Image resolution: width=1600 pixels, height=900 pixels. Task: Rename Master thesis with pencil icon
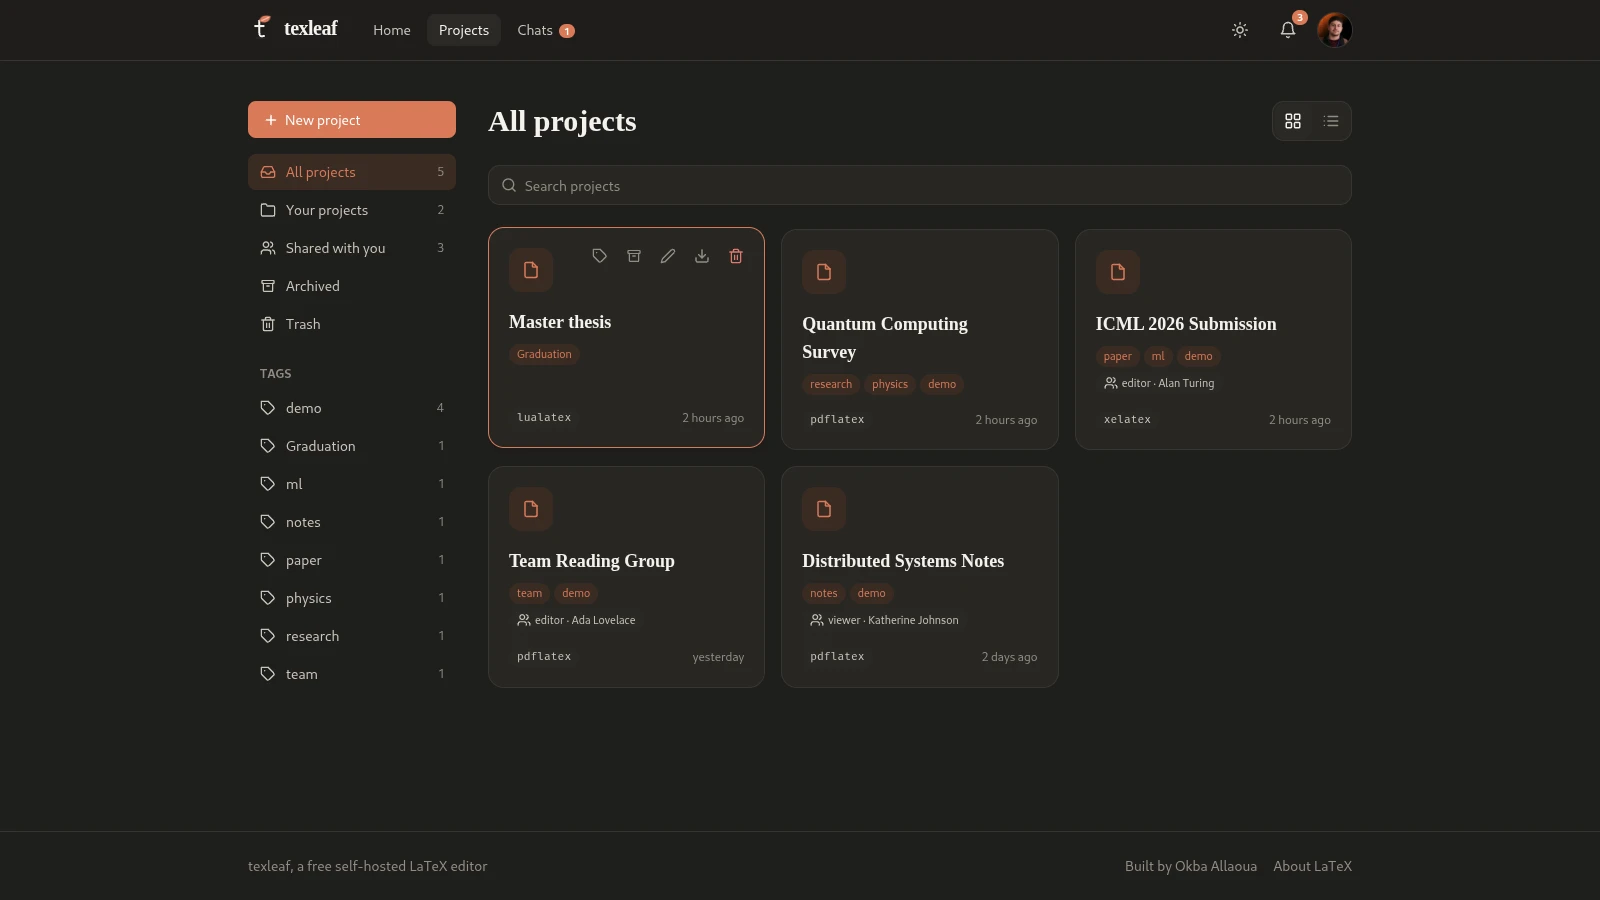pyautogui.click(x=668, y=256)
